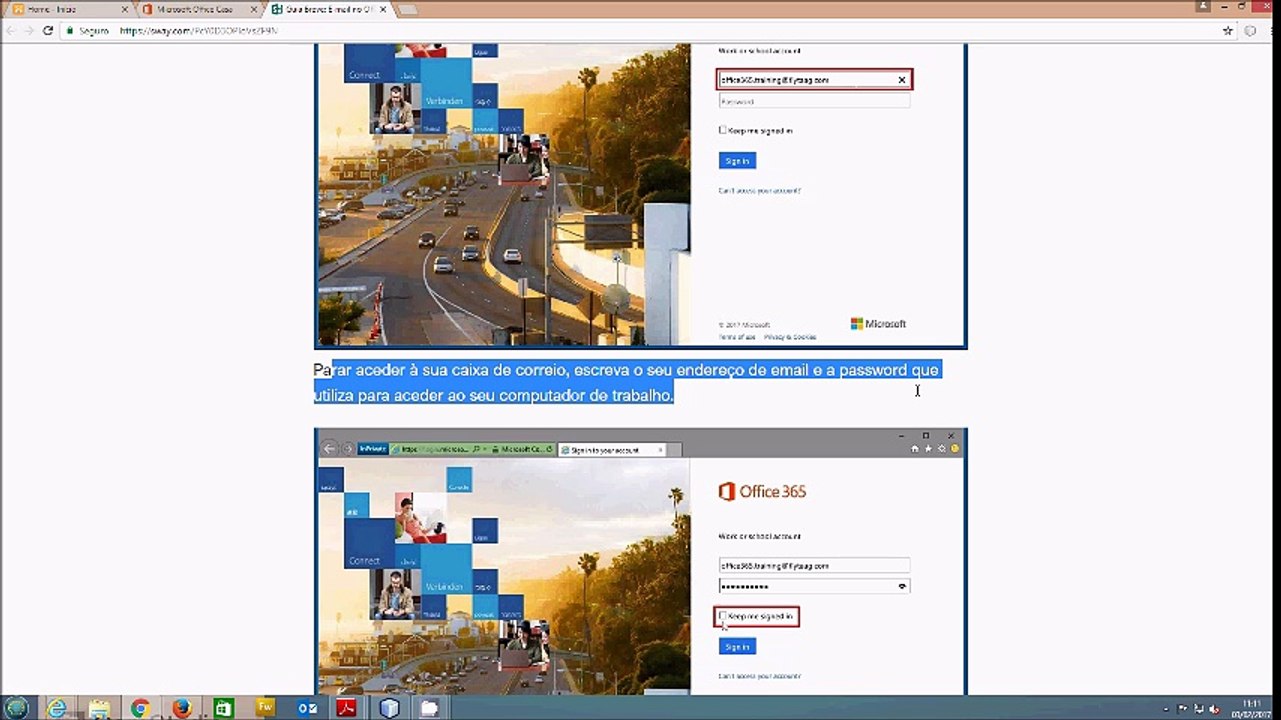Toggle Keep me signed in checkbox in lower image
This screenshot has height=720, width=1281.
[x=723, y=616]
